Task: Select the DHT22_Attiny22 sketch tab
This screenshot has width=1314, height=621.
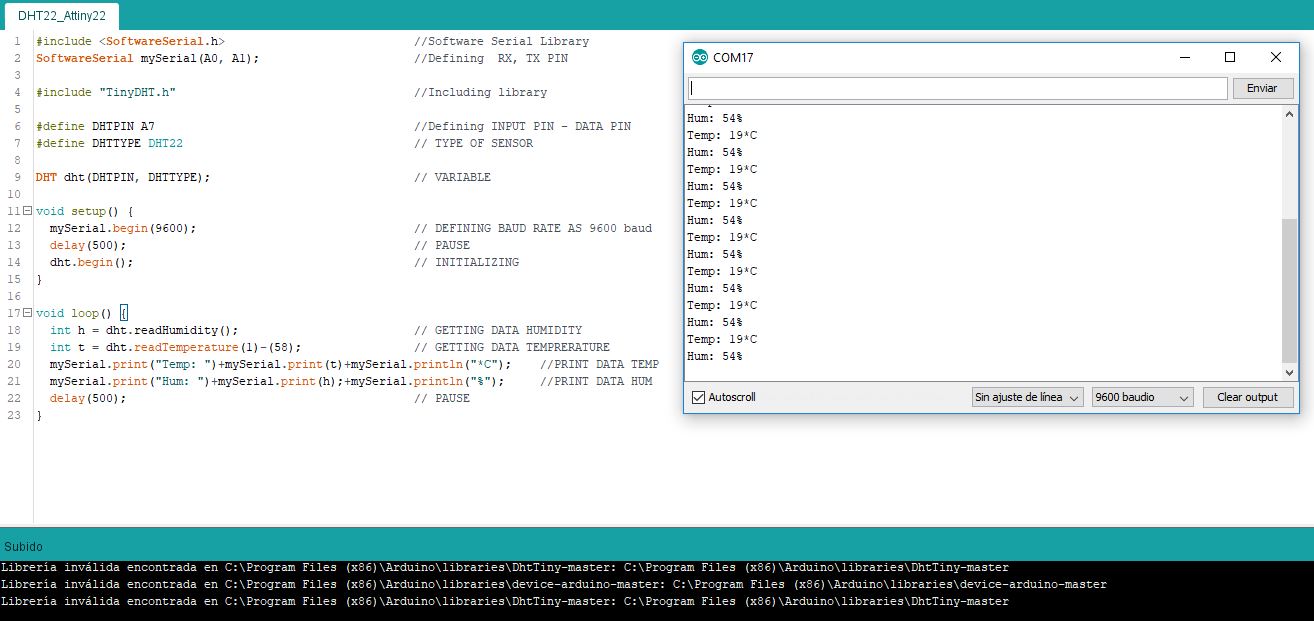Action: coord(62,15)
